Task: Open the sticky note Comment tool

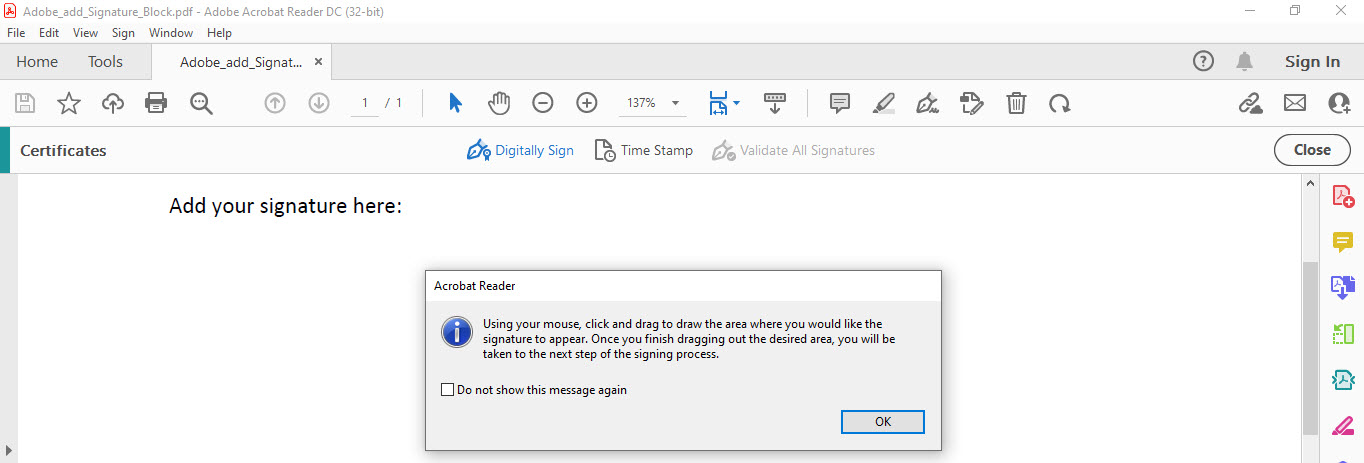Action: pos(840,103)
